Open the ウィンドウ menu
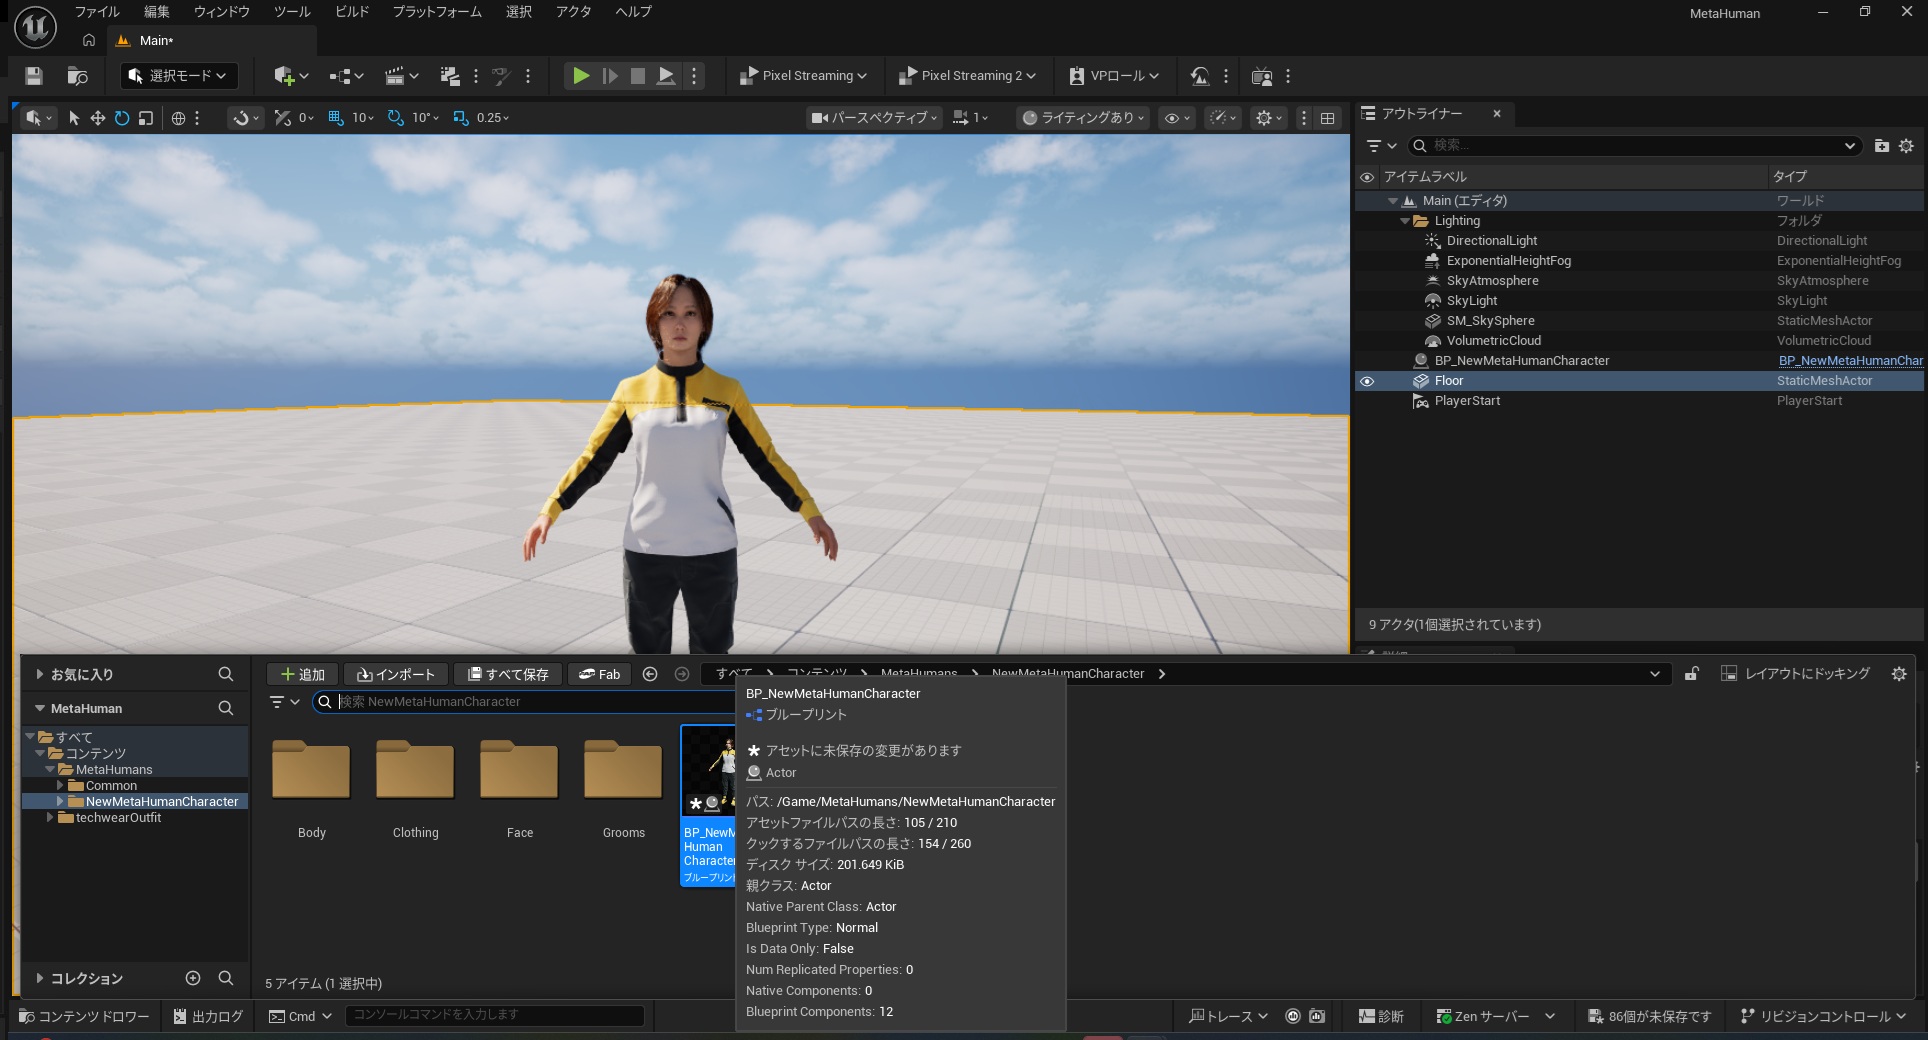Image resolution: width=1928 pixels, height=1040 pixels. (x=221, y=12)
